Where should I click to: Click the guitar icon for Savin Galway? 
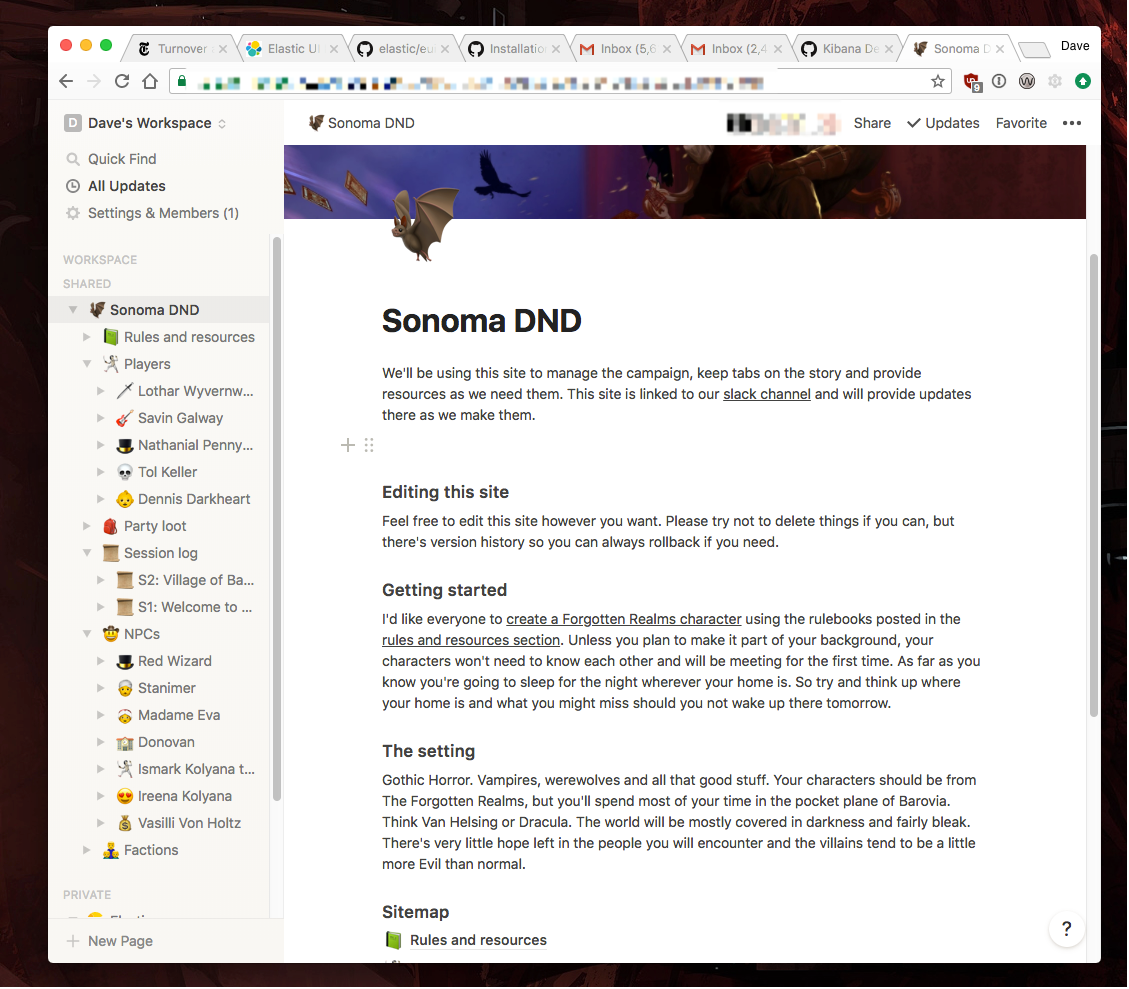[125, 418]
